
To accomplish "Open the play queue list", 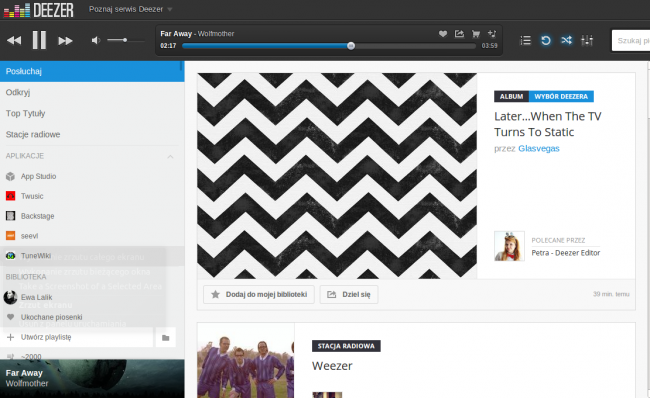I will [525, 40].
